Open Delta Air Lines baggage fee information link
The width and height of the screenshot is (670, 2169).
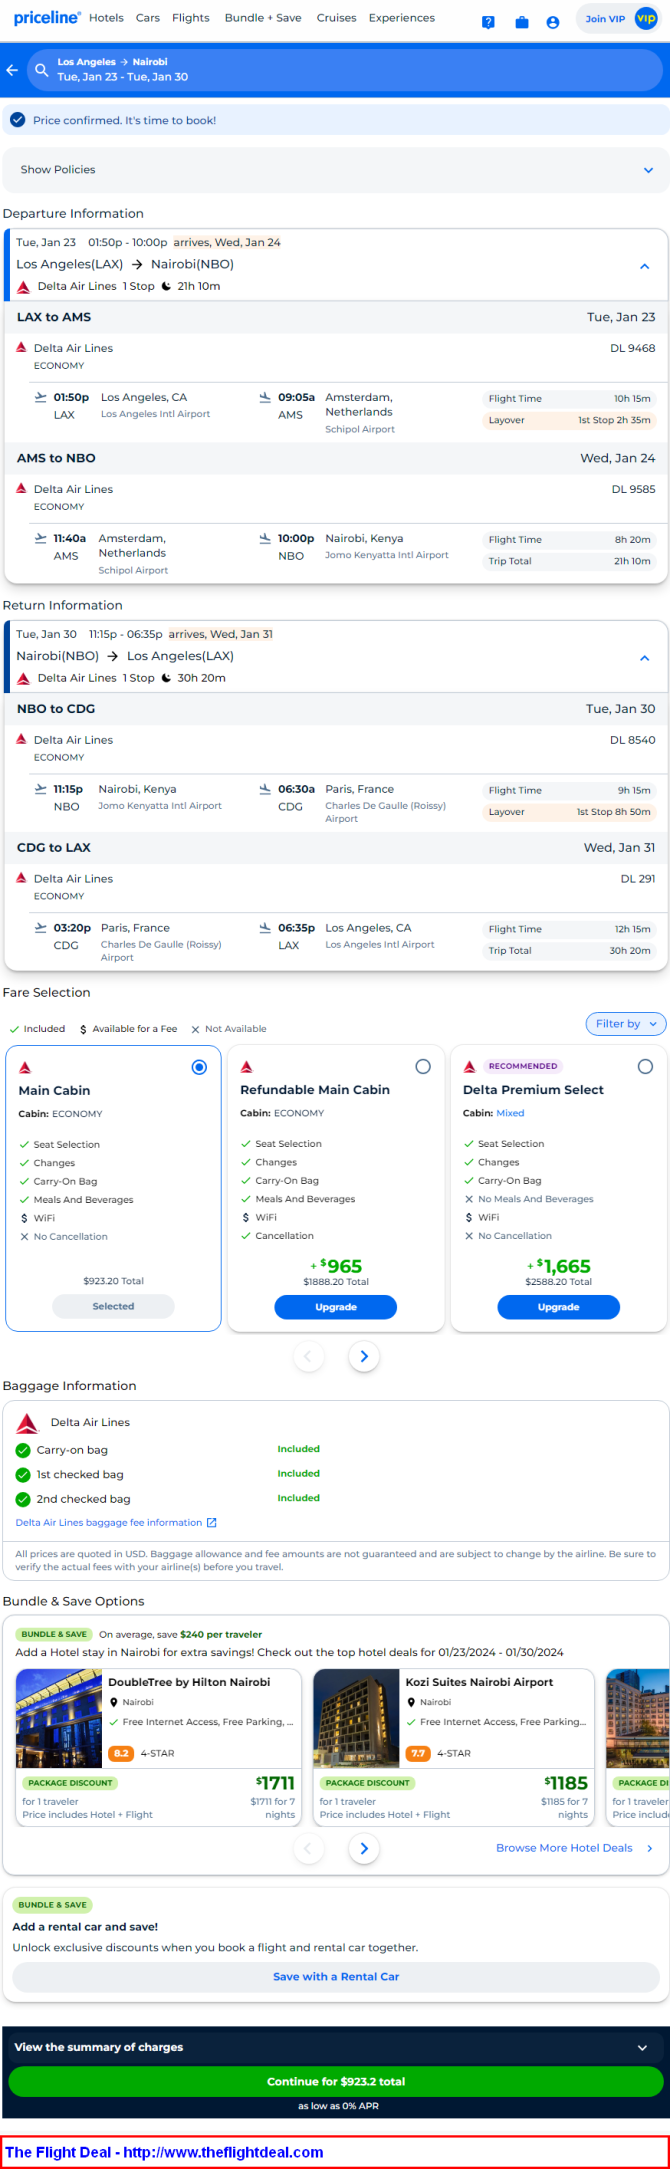point(109,1523)
